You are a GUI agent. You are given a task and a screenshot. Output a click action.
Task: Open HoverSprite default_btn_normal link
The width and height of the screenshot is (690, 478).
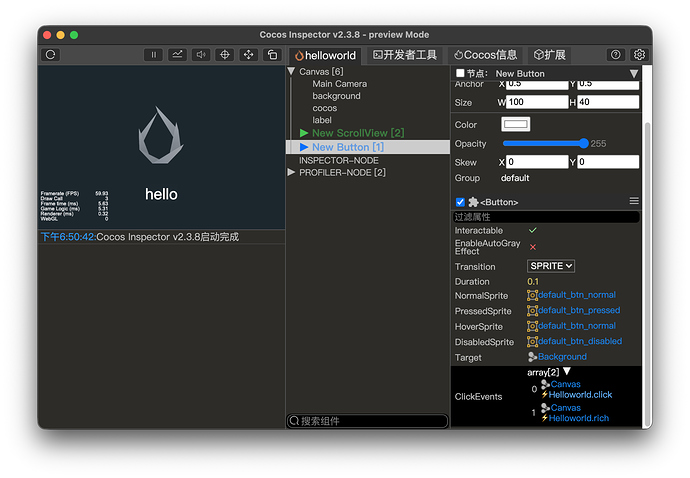pyautogui.click(x=577, y=326)
